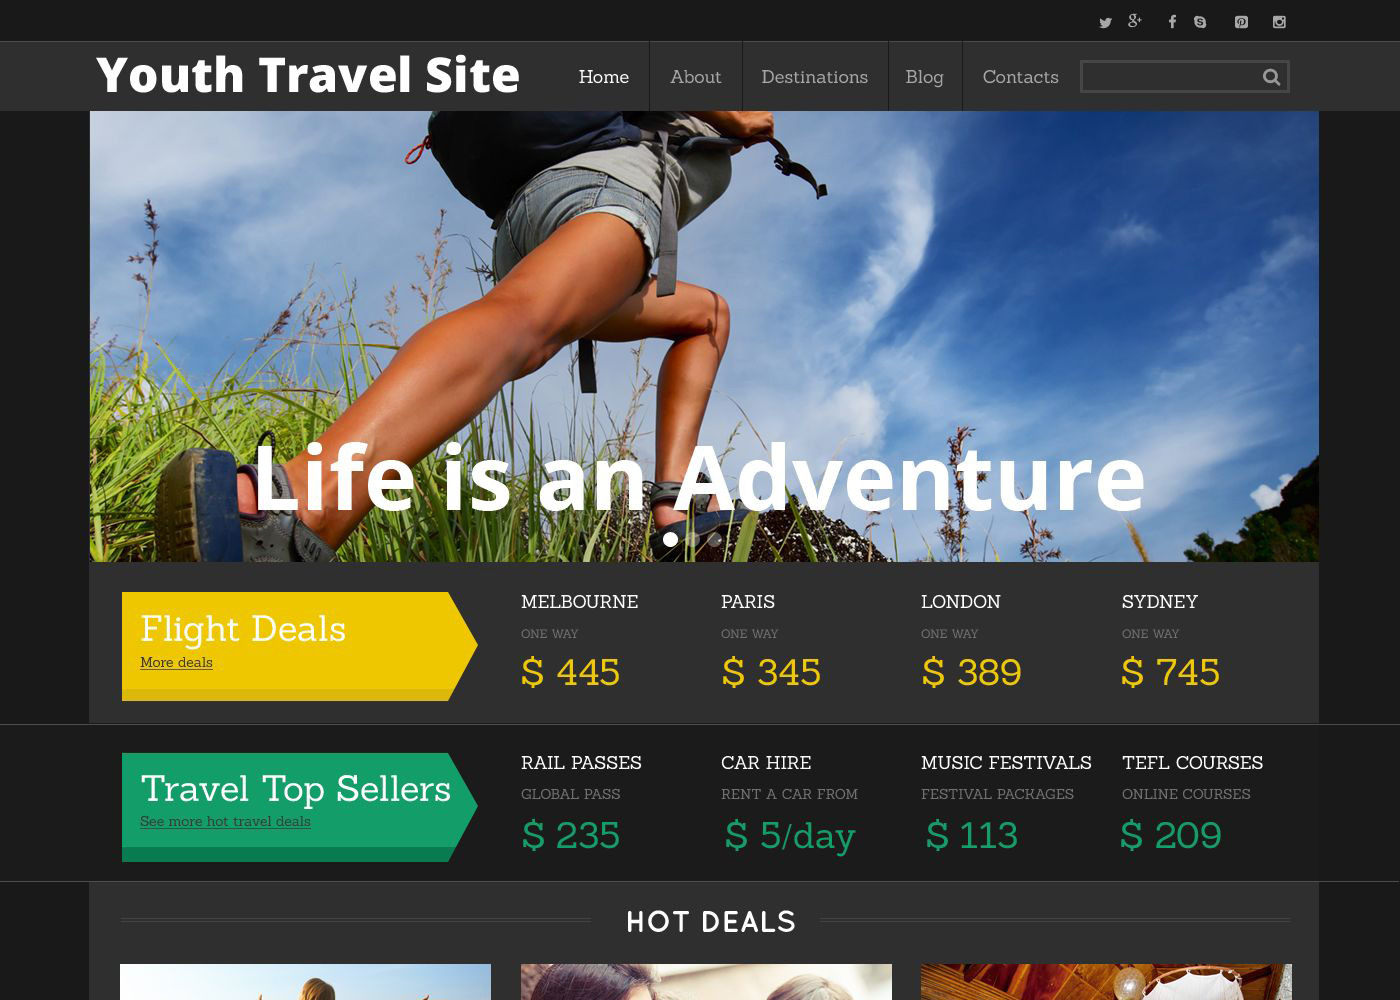This screenshot has height=1000, width=1400.
Task: Click the Youth Travel Site logo
Action: (x=308, y=75)
